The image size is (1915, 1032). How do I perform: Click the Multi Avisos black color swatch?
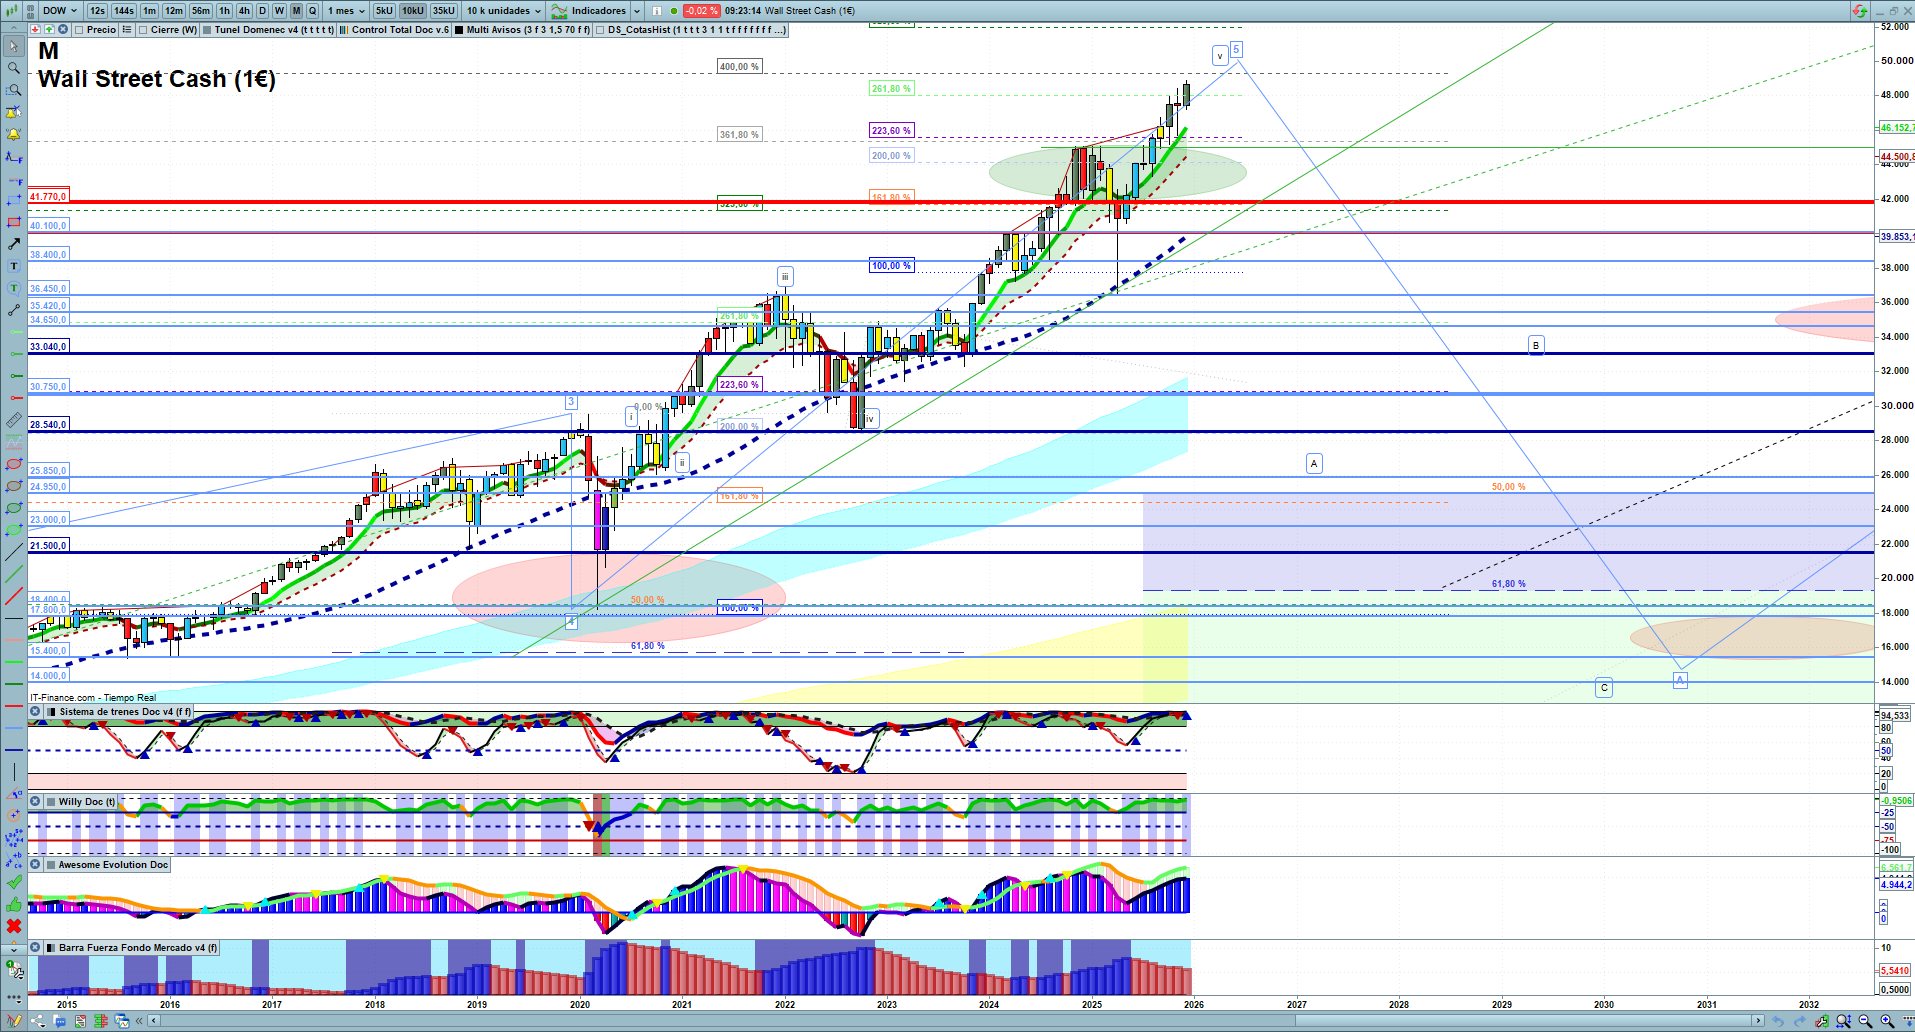[x=459, y=30]
